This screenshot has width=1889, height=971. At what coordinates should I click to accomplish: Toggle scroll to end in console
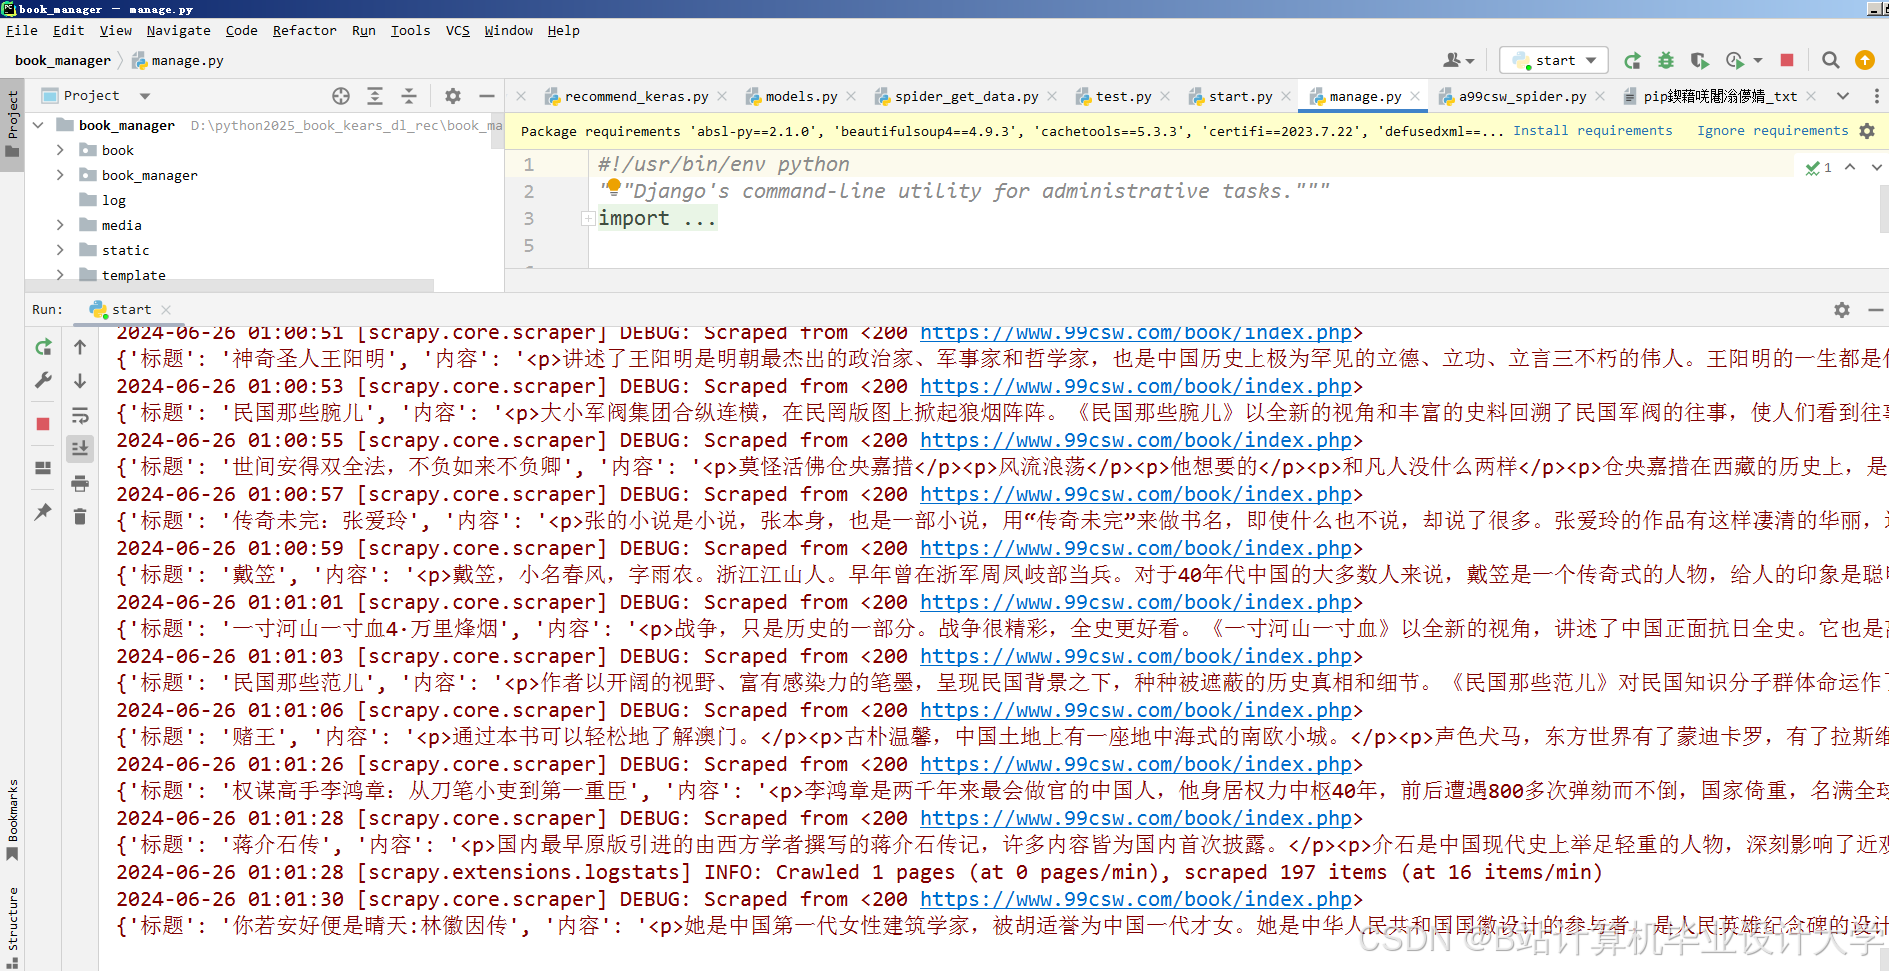80,448
